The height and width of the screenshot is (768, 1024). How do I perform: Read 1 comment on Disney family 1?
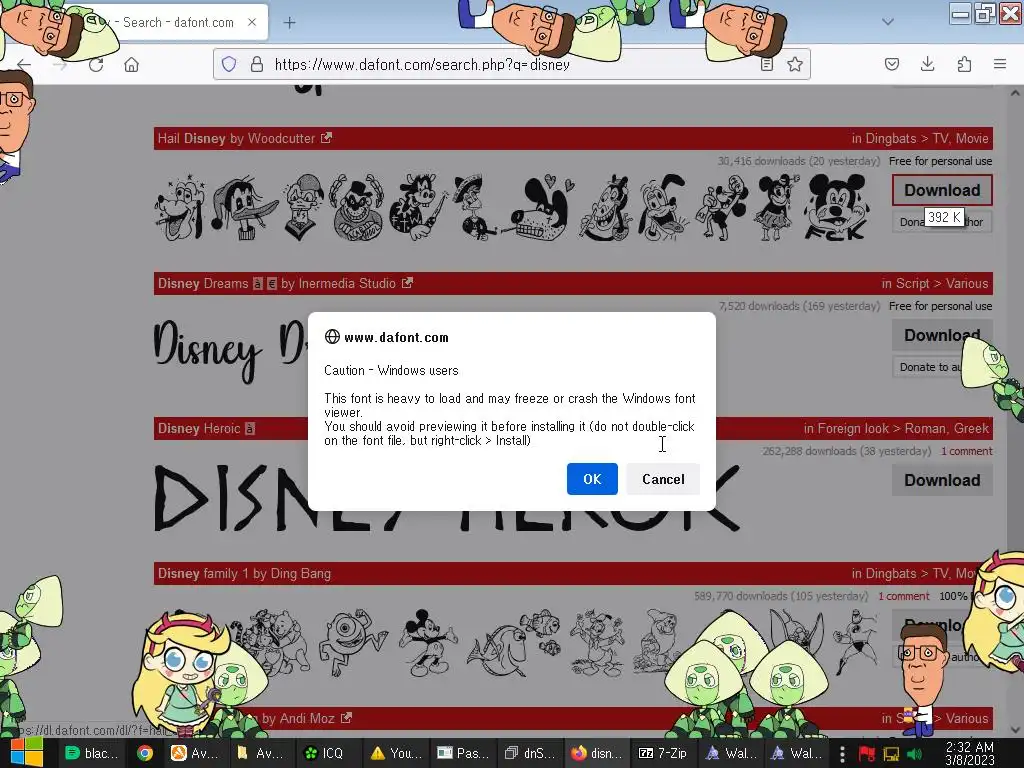click(903, 596)
